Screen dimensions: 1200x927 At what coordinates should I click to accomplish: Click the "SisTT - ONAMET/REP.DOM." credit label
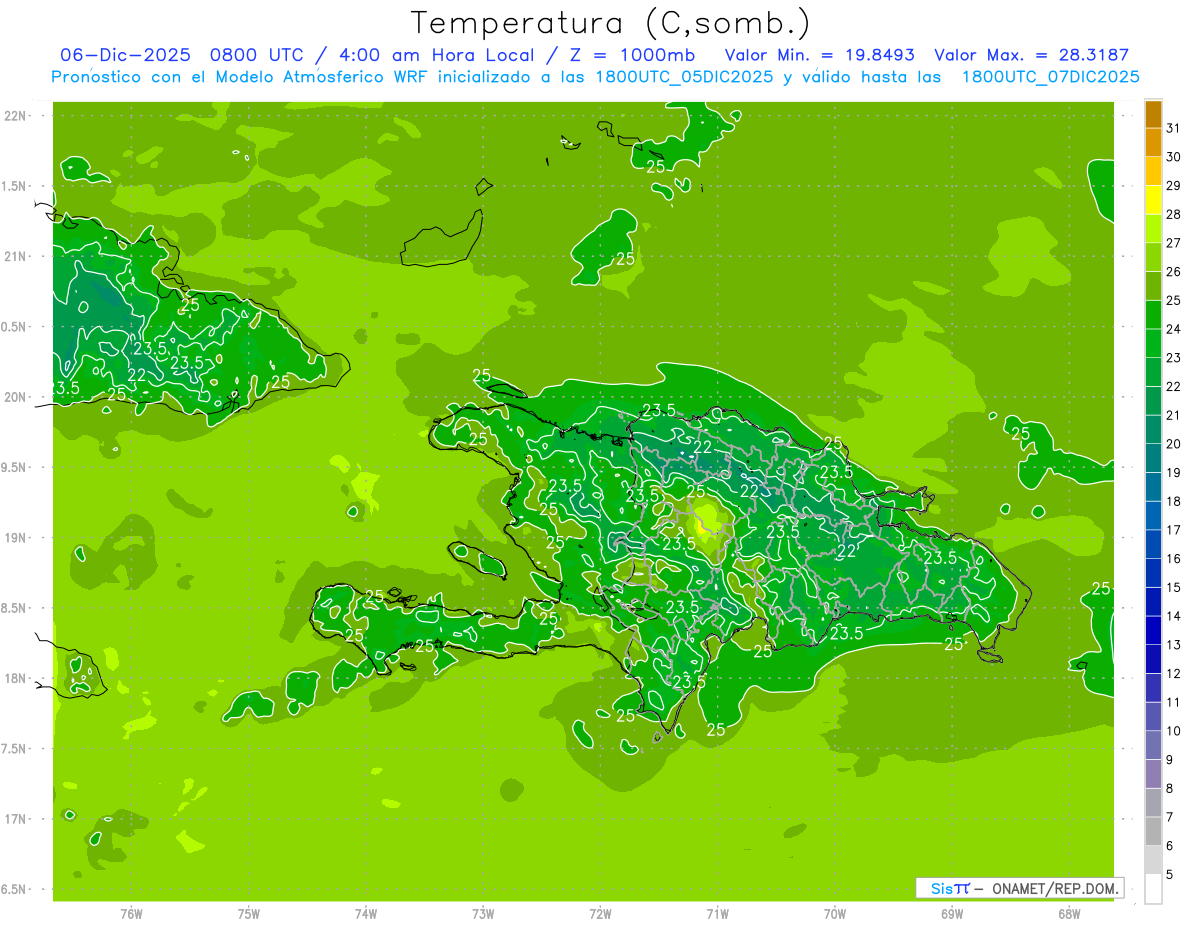point(1021,888)
